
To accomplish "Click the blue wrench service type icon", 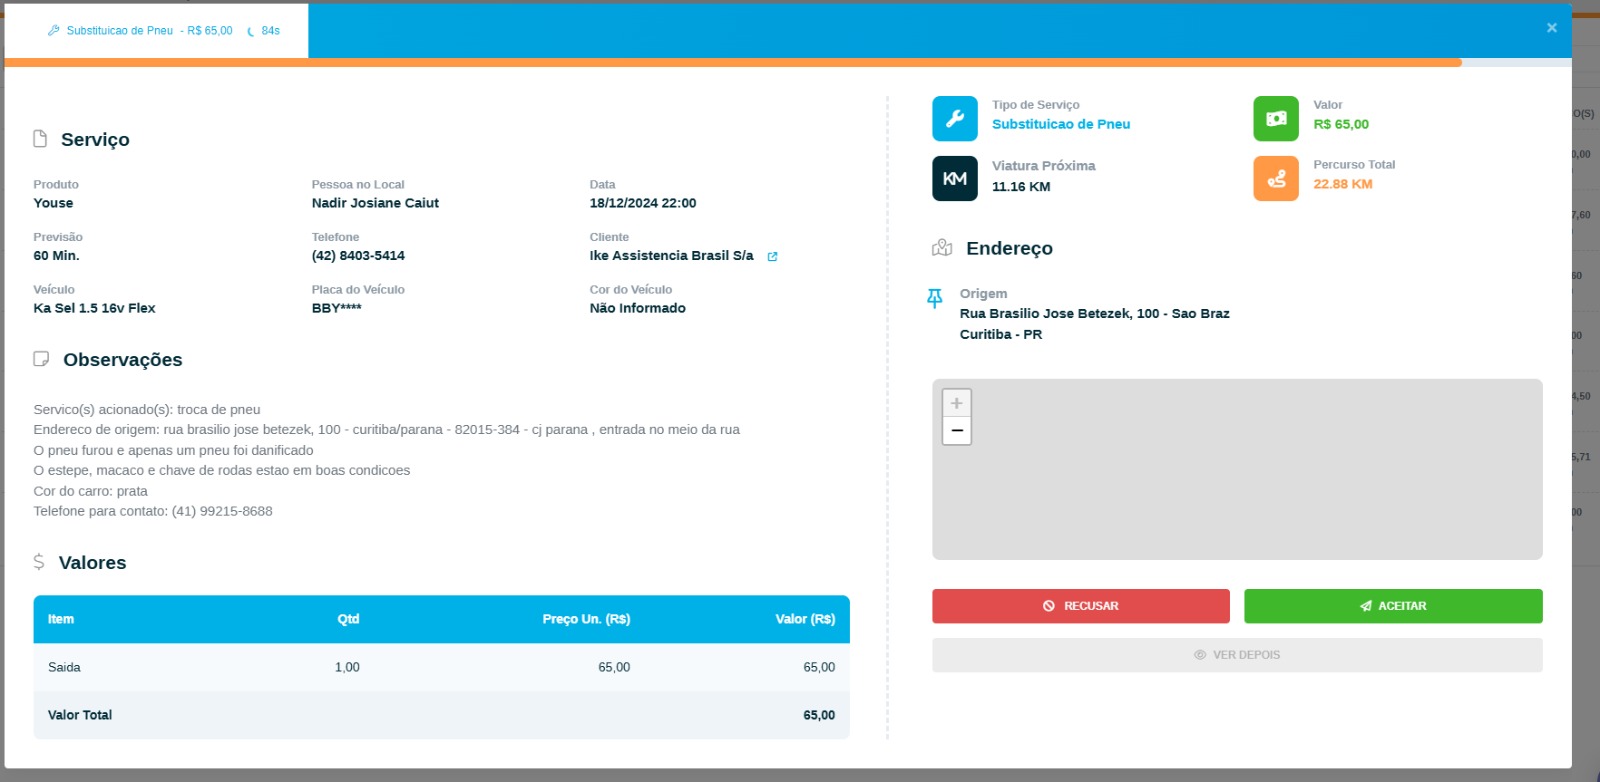I will coord(955,119).
